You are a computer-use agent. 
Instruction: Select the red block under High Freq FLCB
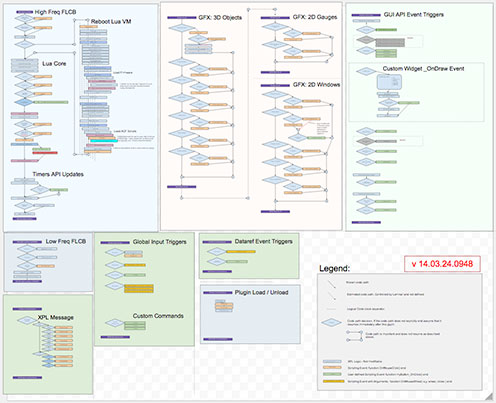[45, 153]
